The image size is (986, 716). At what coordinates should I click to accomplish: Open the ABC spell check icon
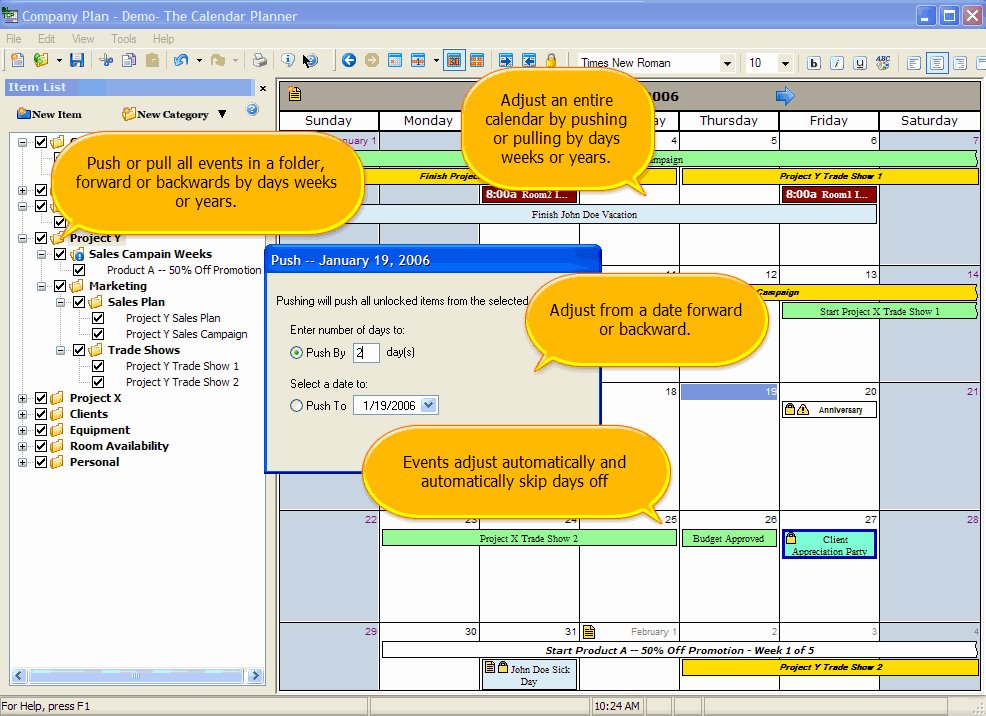[x=883, y=62]
